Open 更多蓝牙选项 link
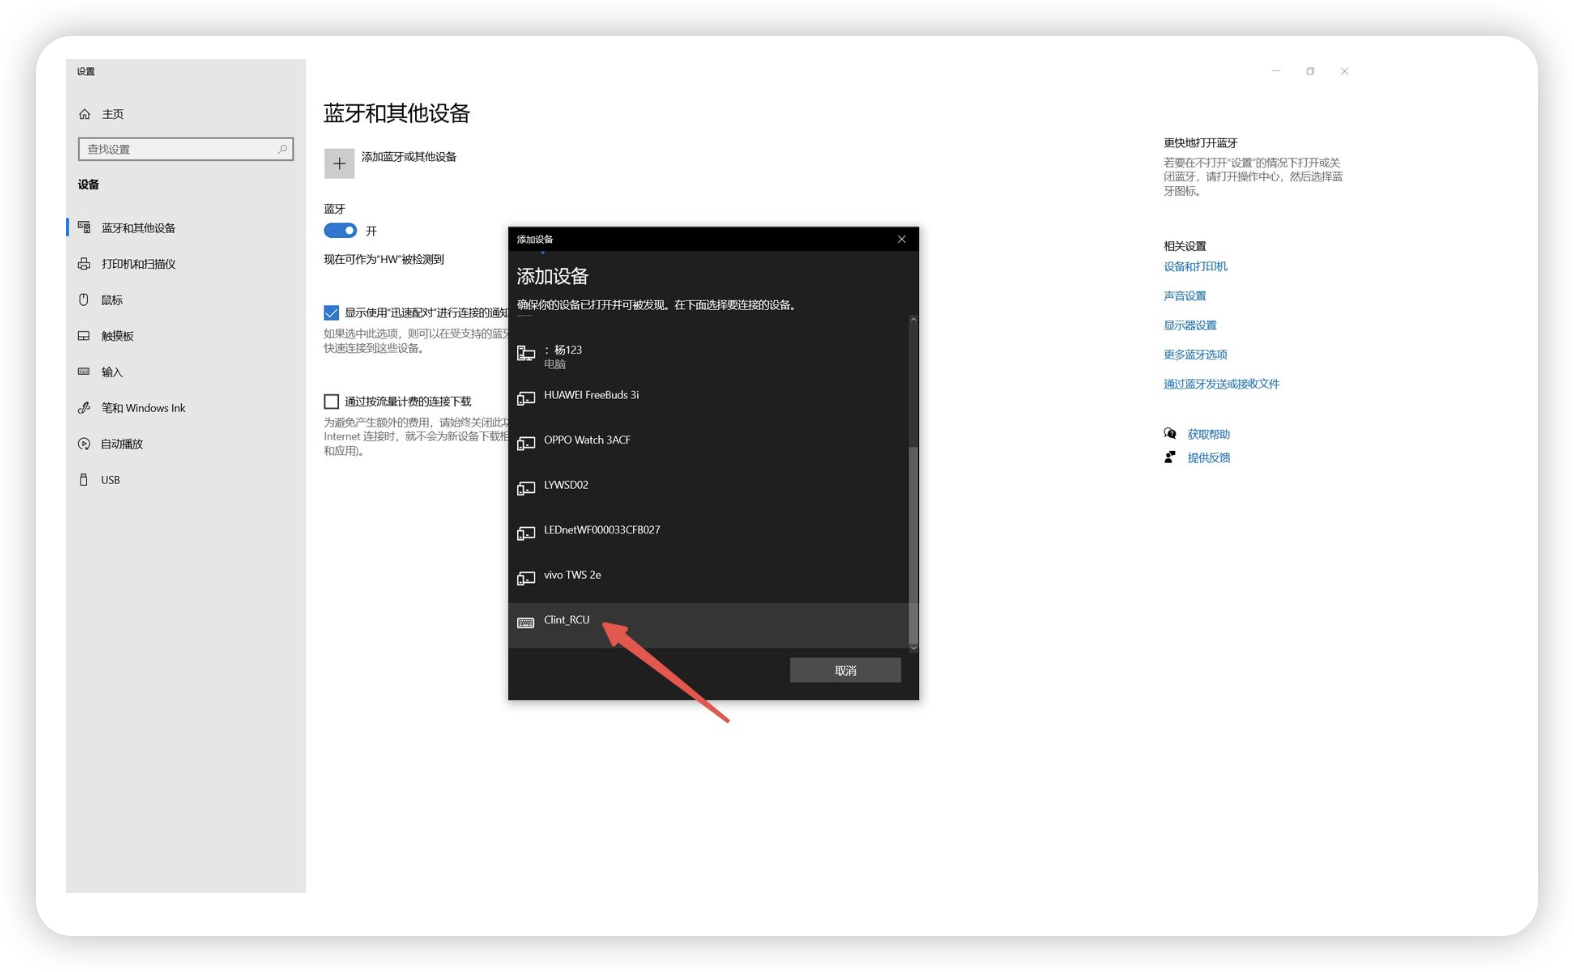Image resolution: width=1574 pixels, height=972 pixels. (1195, 355)
